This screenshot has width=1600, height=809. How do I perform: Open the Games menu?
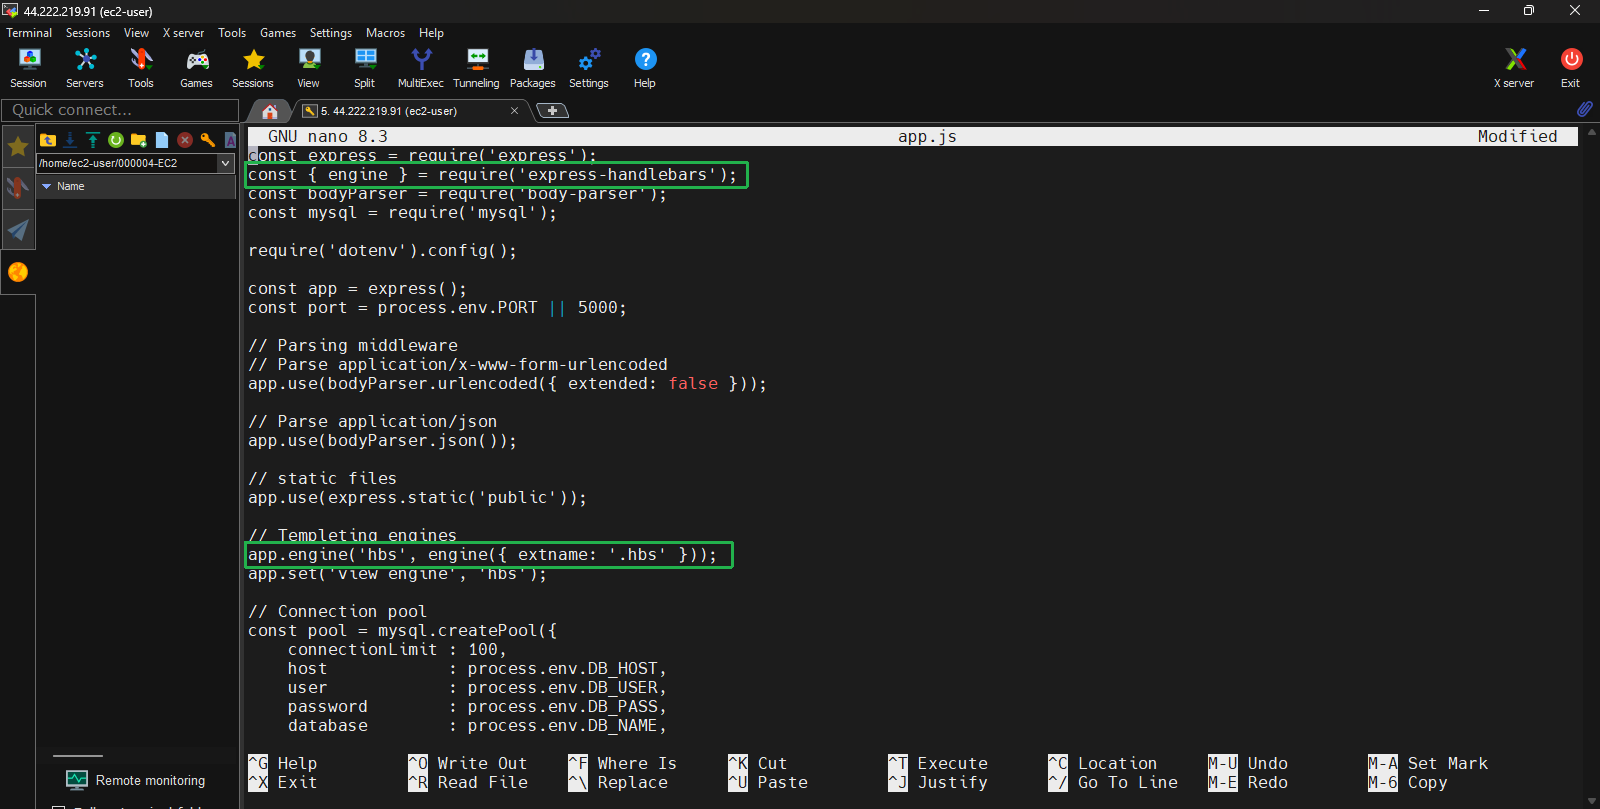[278, 33]
